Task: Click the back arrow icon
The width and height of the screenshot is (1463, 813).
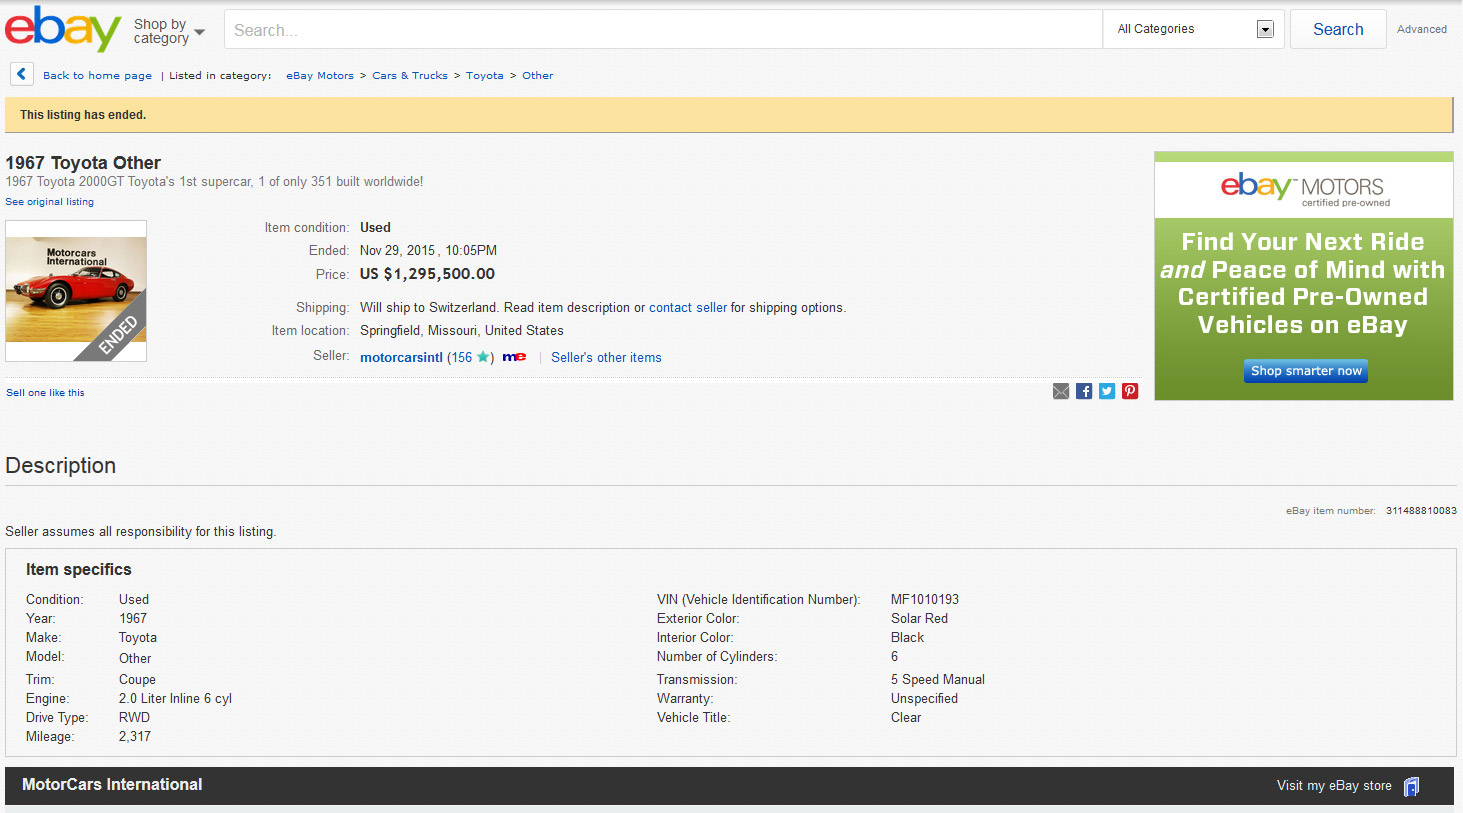Action: tap(22, 74)
